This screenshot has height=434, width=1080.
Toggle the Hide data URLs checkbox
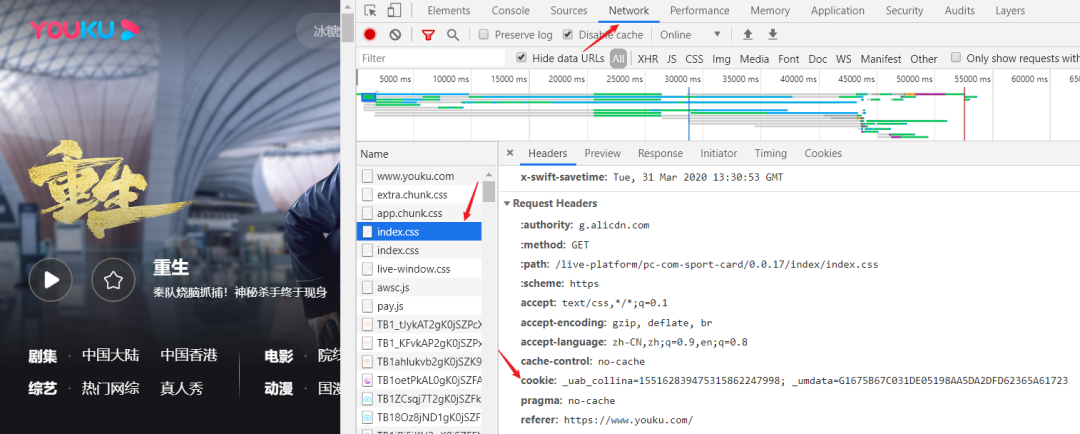pos(521,58)
